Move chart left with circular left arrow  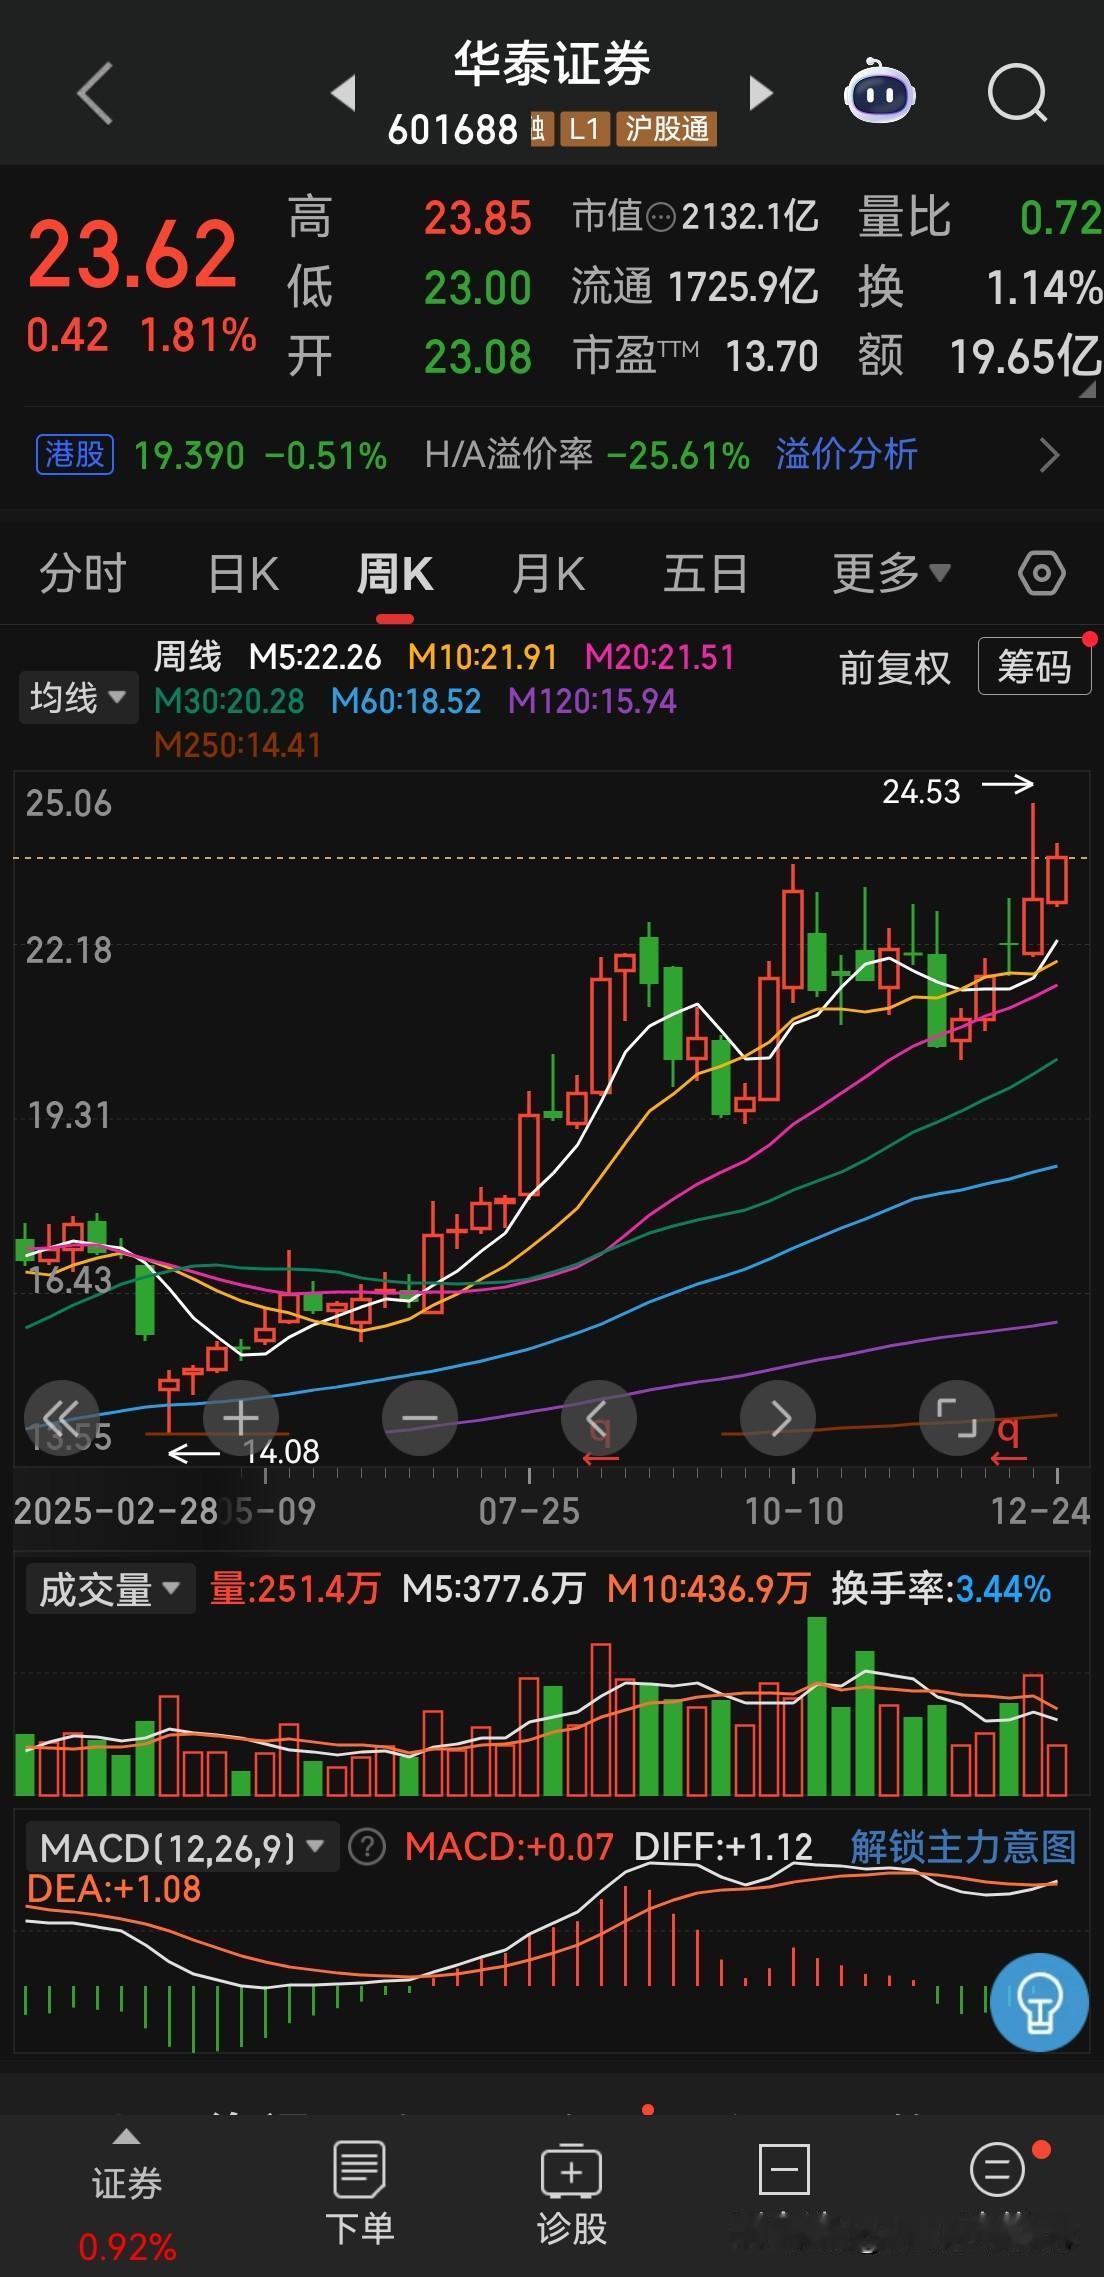(x=598, y=1417)
